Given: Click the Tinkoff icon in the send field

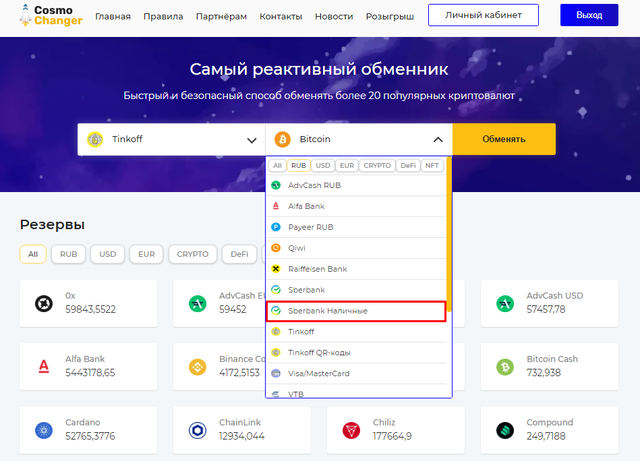Looking at the screenshot, I should point(96,139).
